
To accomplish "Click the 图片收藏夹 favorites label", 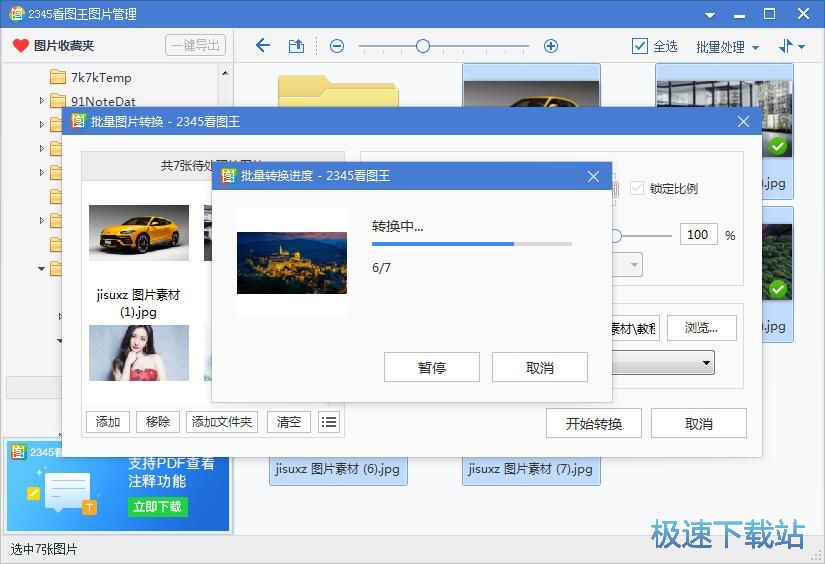I will coord(64,46).
